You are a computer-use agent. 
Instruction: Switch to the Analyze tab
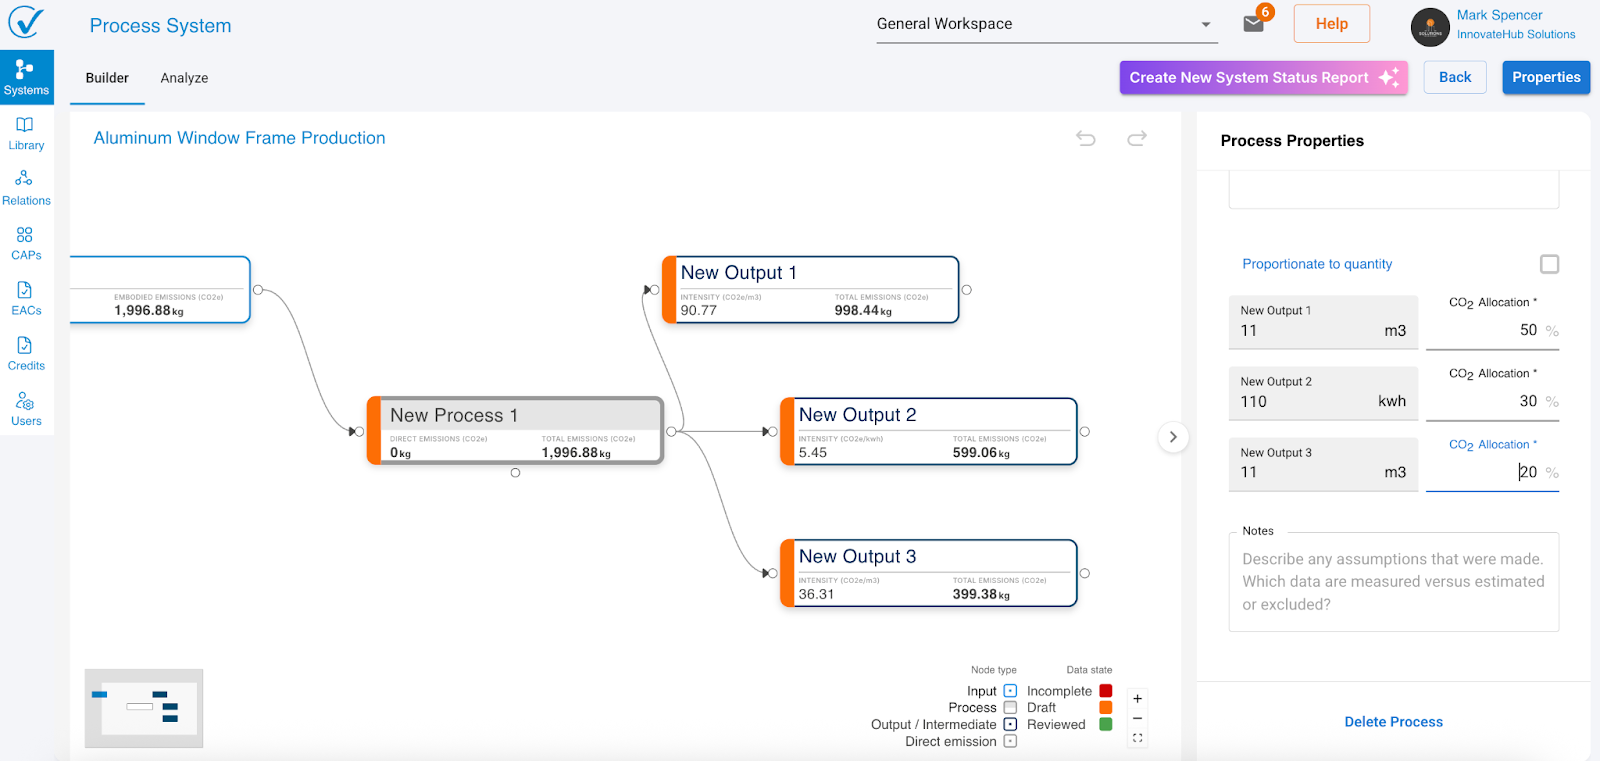point(184,78)
